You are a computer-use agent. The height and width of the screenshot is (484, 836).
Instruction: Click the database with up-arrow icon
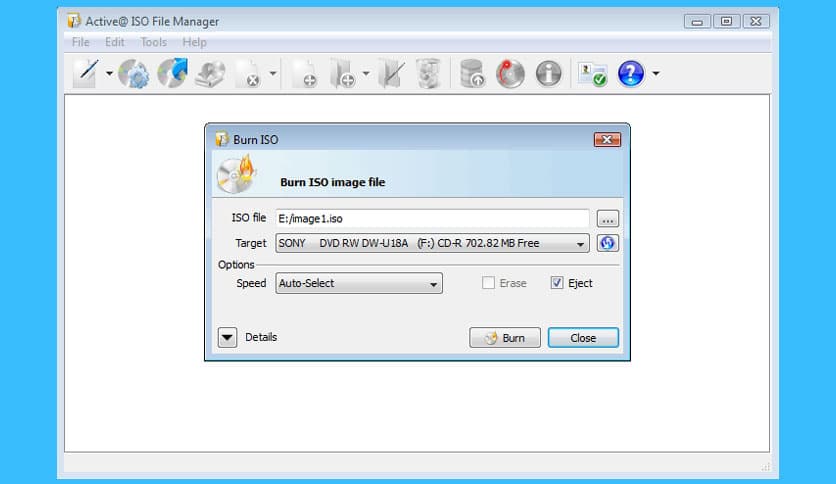(x=472, y=73)
